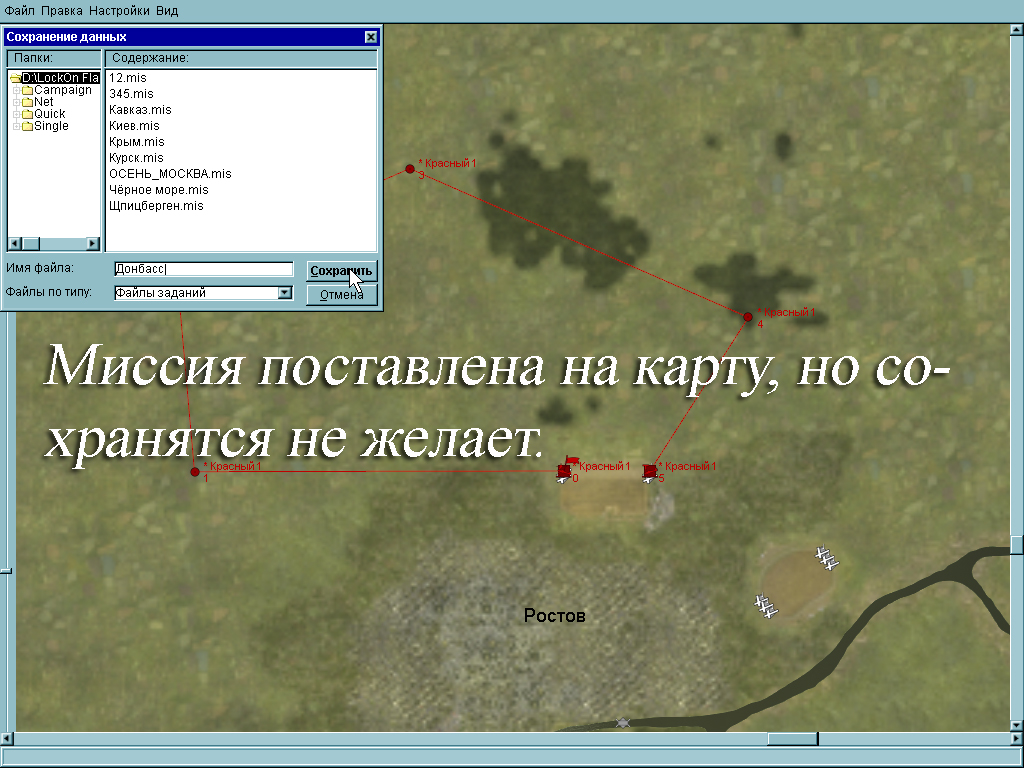The height and width of the screenshot is (768, 1024).
Task: Select waypoint 4 marker of Красный 1
Action: 748,317
